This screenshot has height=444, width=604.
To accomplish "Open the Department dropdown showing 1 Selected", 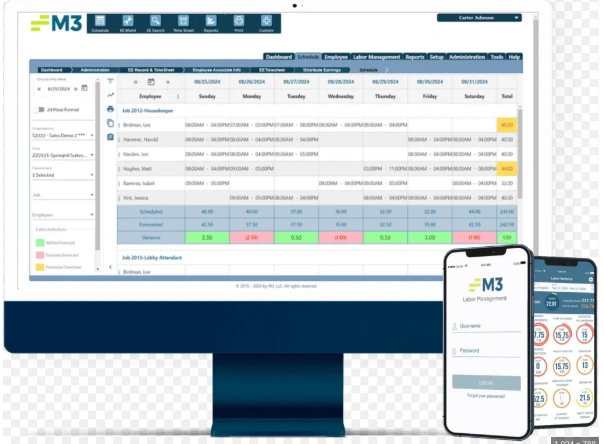I will pyautogui.click(x=63, y=175).
